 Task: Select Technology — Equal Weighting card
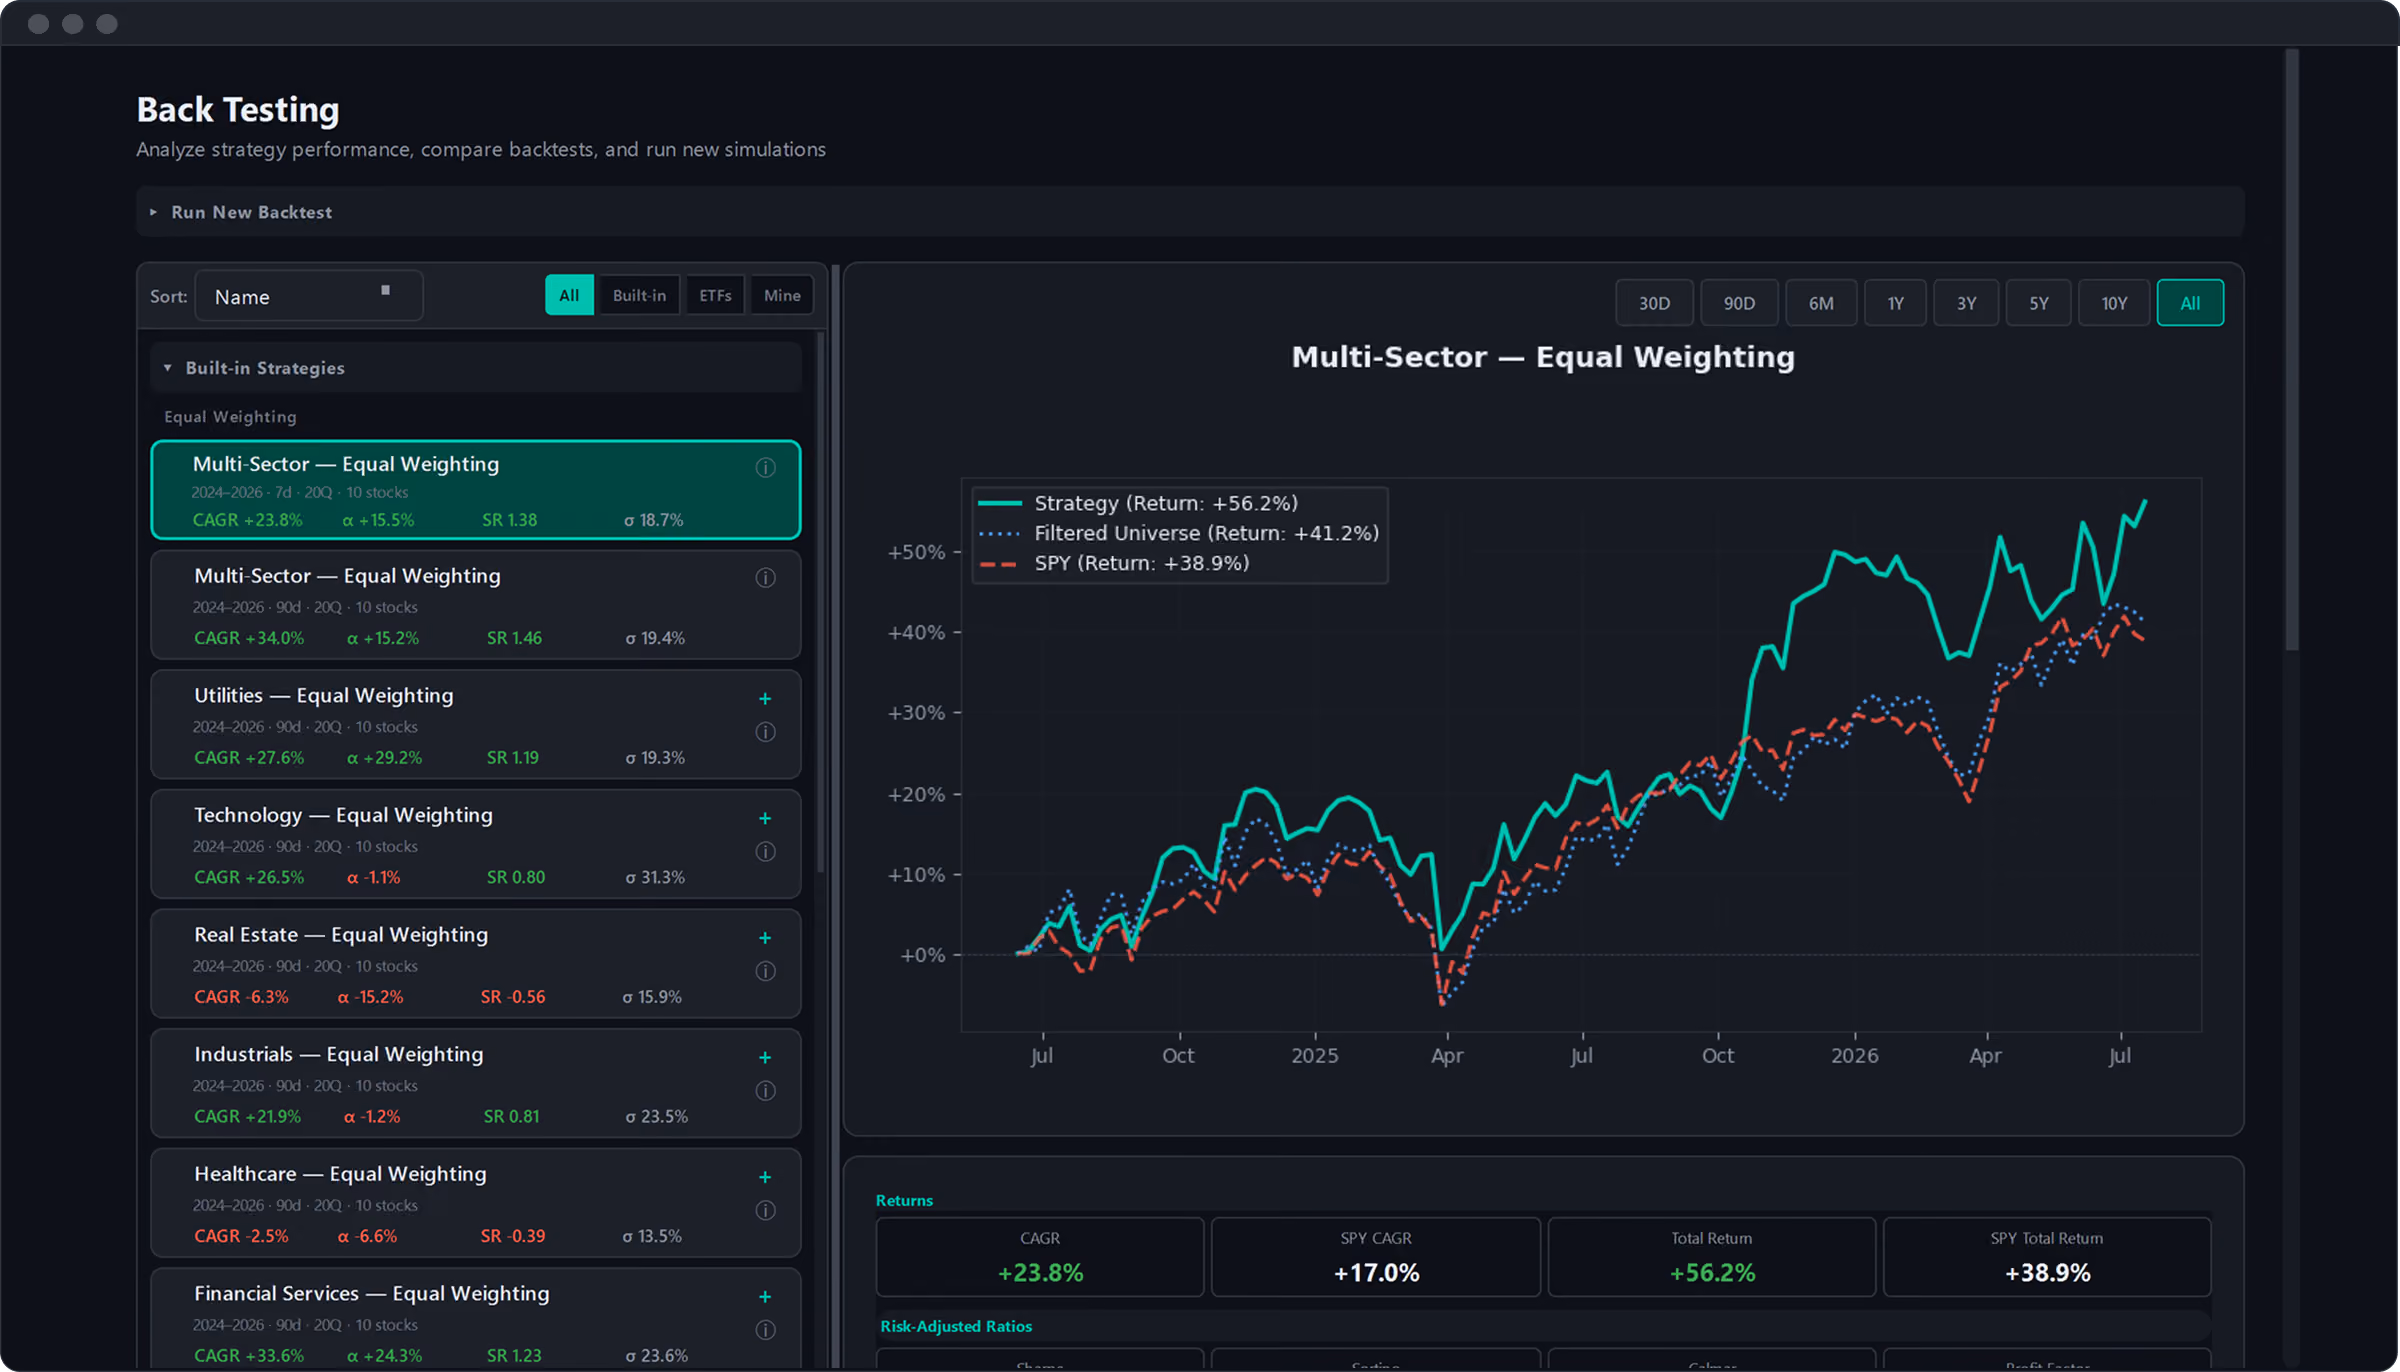click(x=476, y=844)
